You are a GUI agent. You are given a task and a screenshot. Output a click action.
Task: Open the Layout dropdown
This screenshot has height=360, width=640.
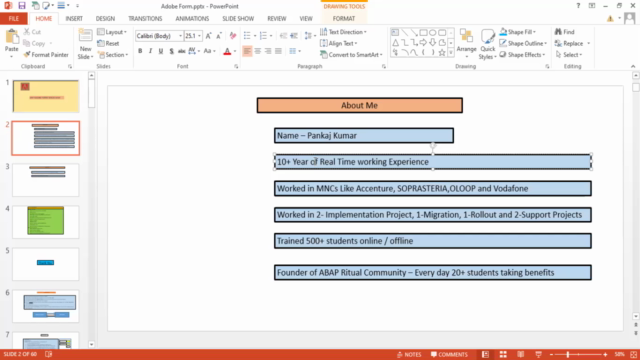point(112,32)
